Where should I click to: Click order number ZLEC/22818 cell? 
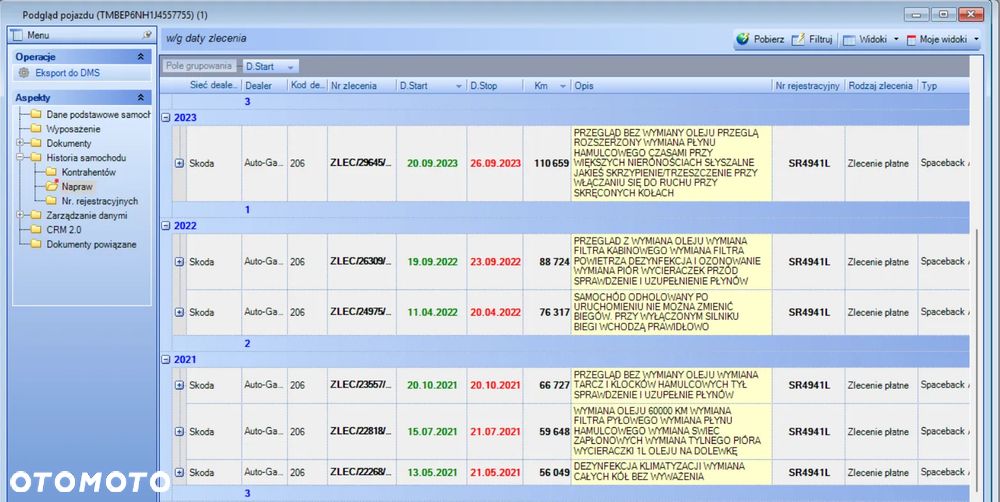click(x=362, y=432)
